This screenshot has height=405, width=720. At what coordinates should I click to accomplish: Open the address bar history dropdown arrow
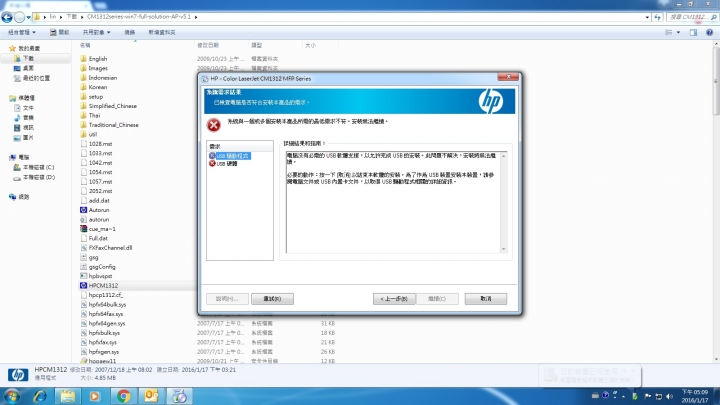click(647, 17)
